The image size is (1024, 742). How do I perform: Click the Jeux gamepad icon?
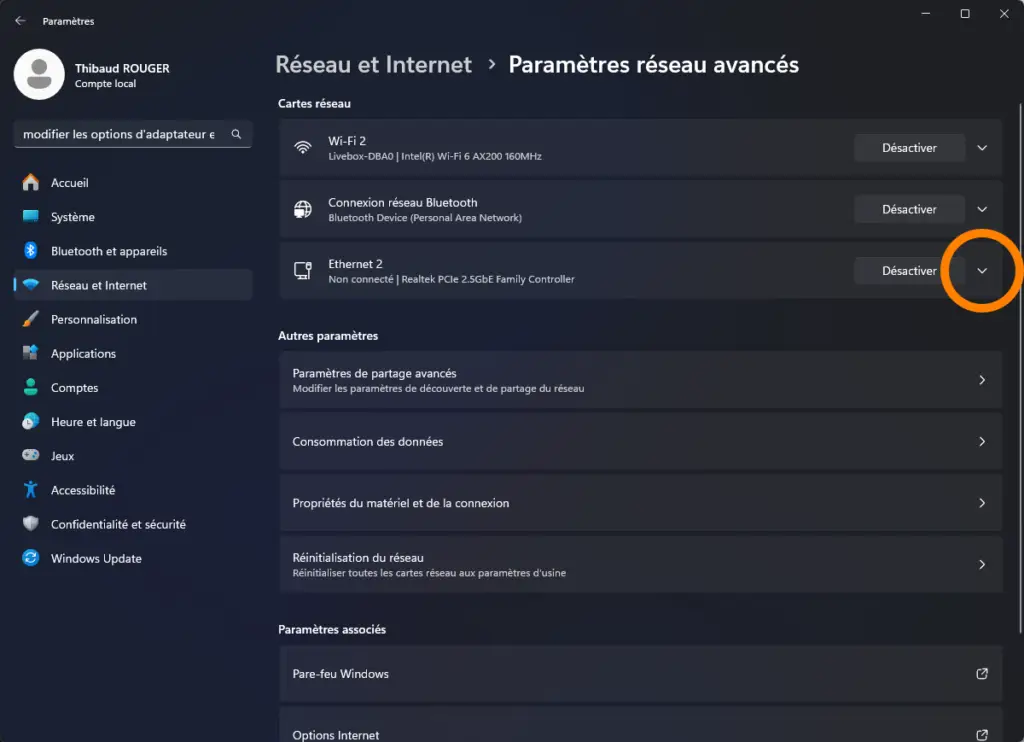[x=31, y=455]
